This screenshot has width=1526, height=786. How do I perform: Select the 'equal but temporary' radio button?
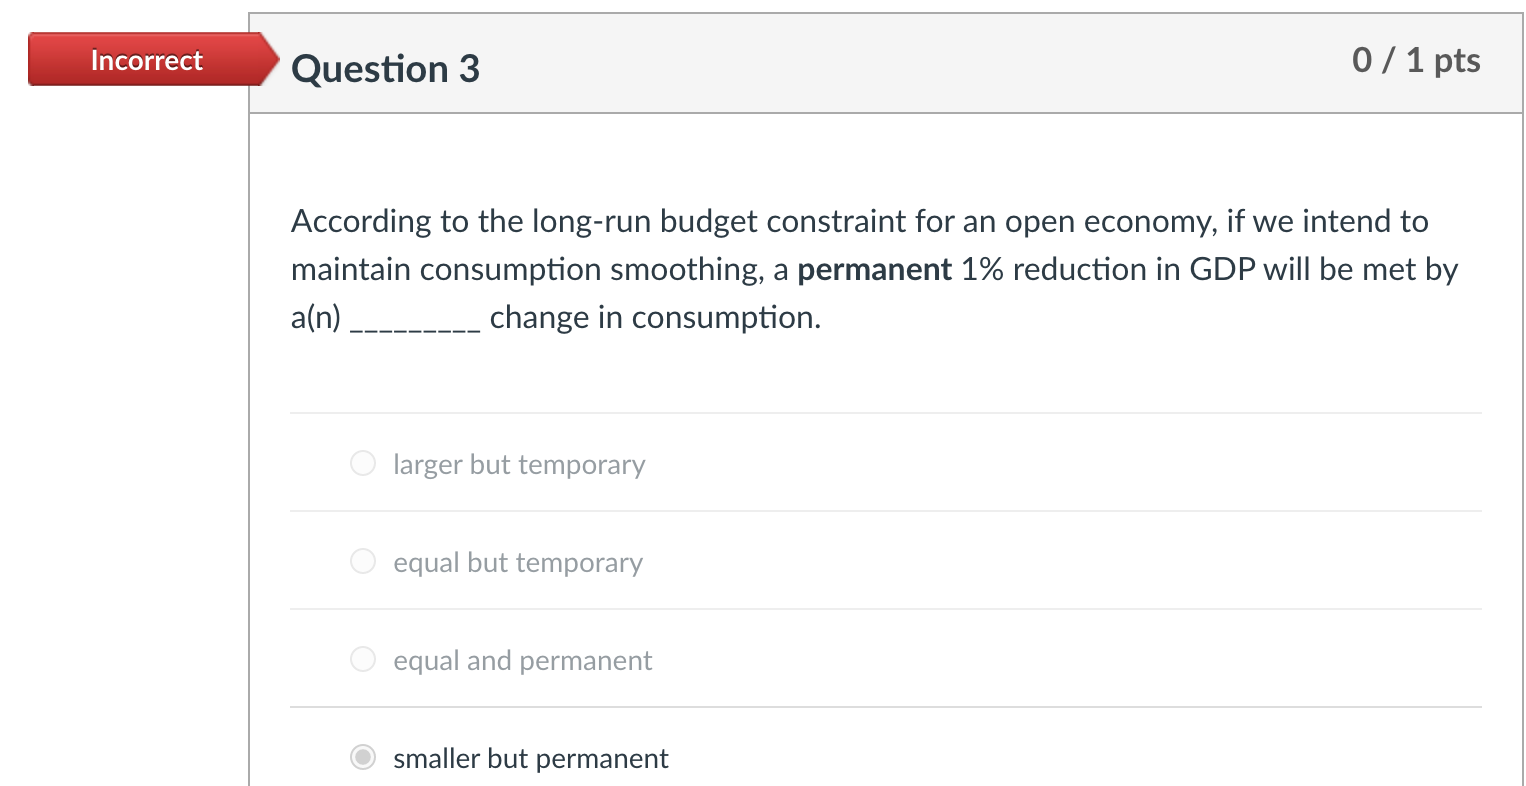point(362,561)
